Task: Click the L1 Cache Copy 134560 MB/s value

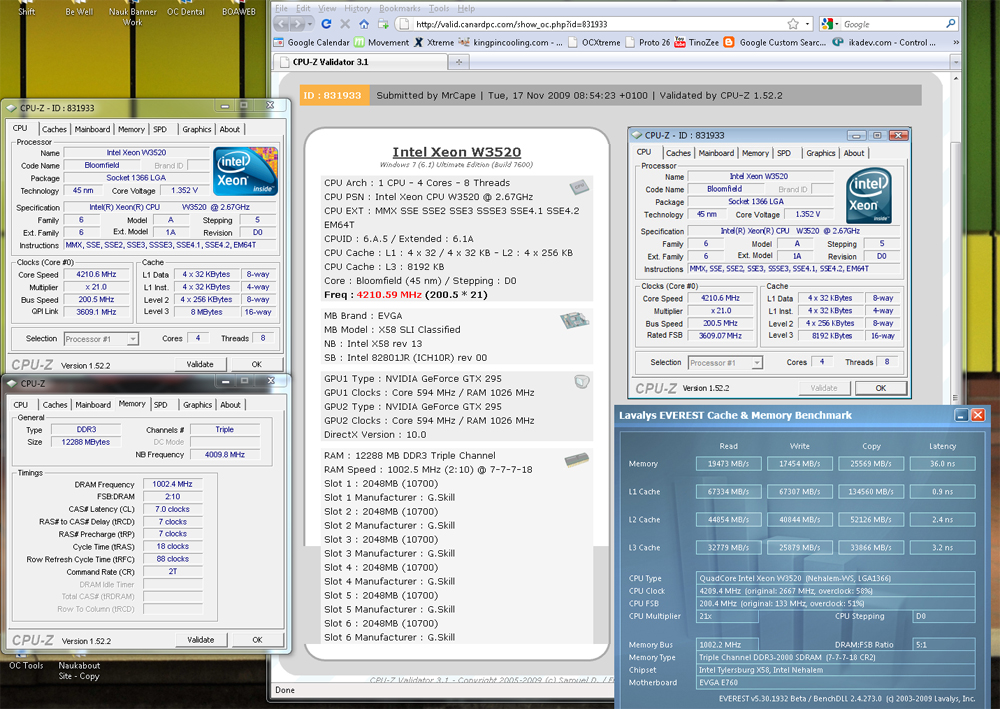Action: (871, 492)
